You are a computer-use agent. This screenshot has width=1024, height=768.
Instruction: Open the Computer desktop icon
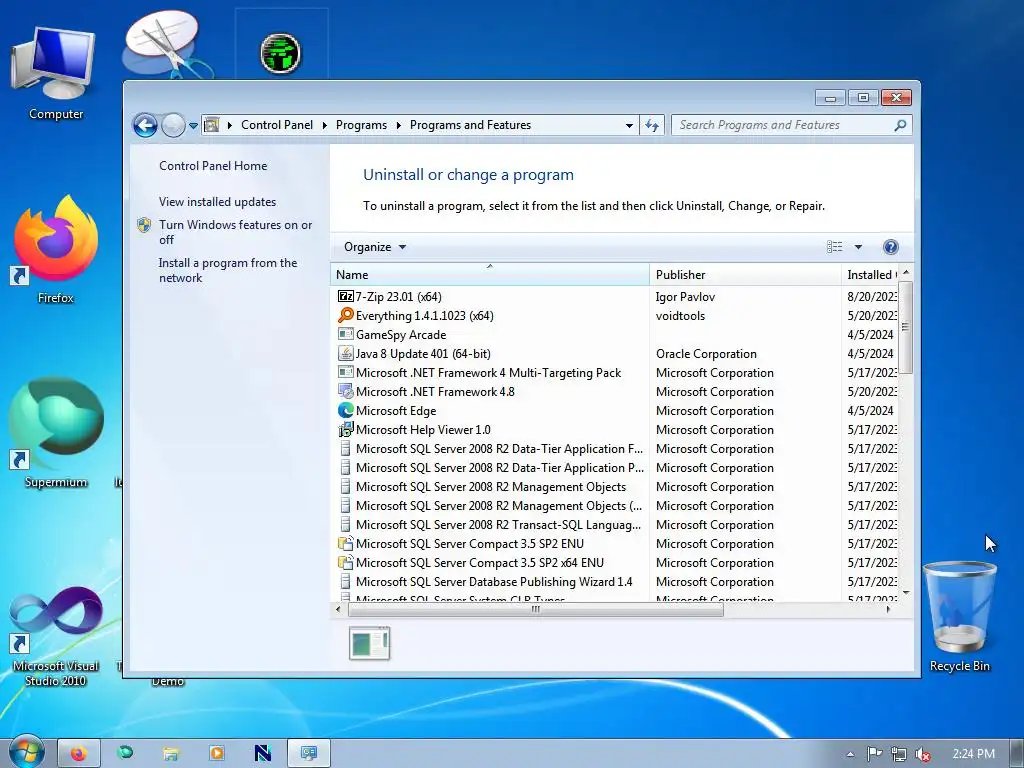point(55,73)
